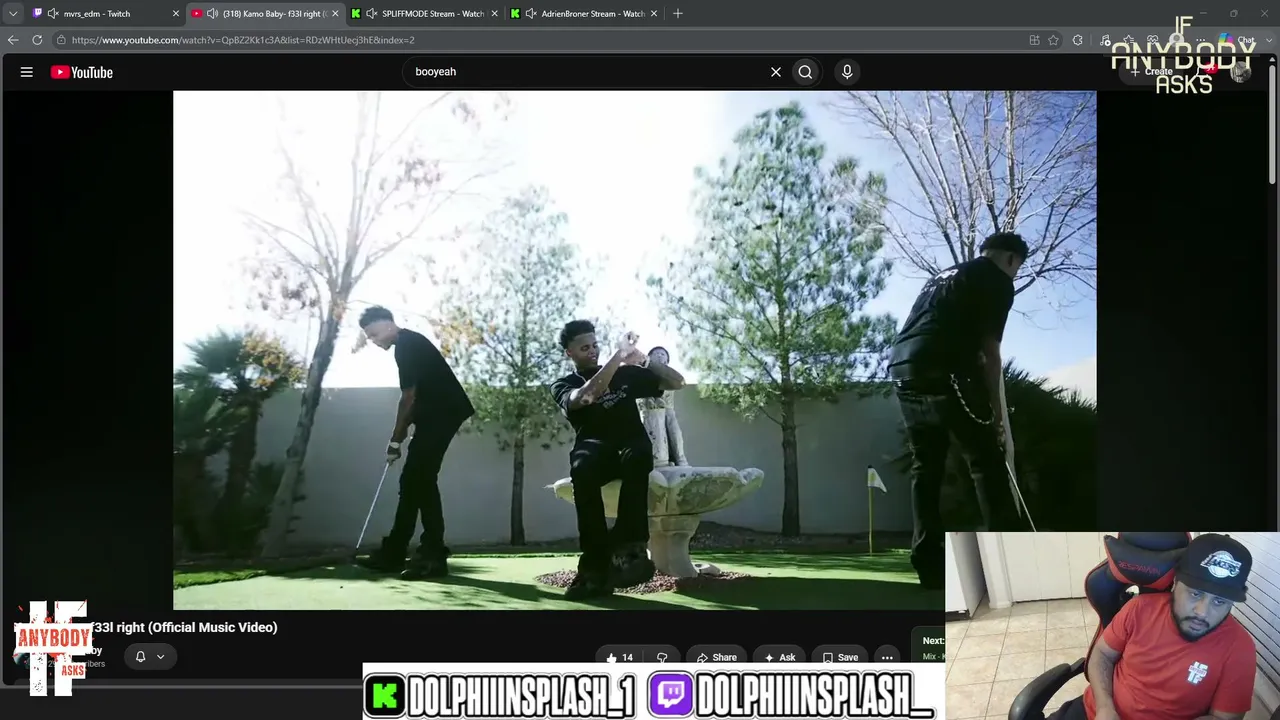Open the YouTube guide hamburger menu

click(27, 72)
